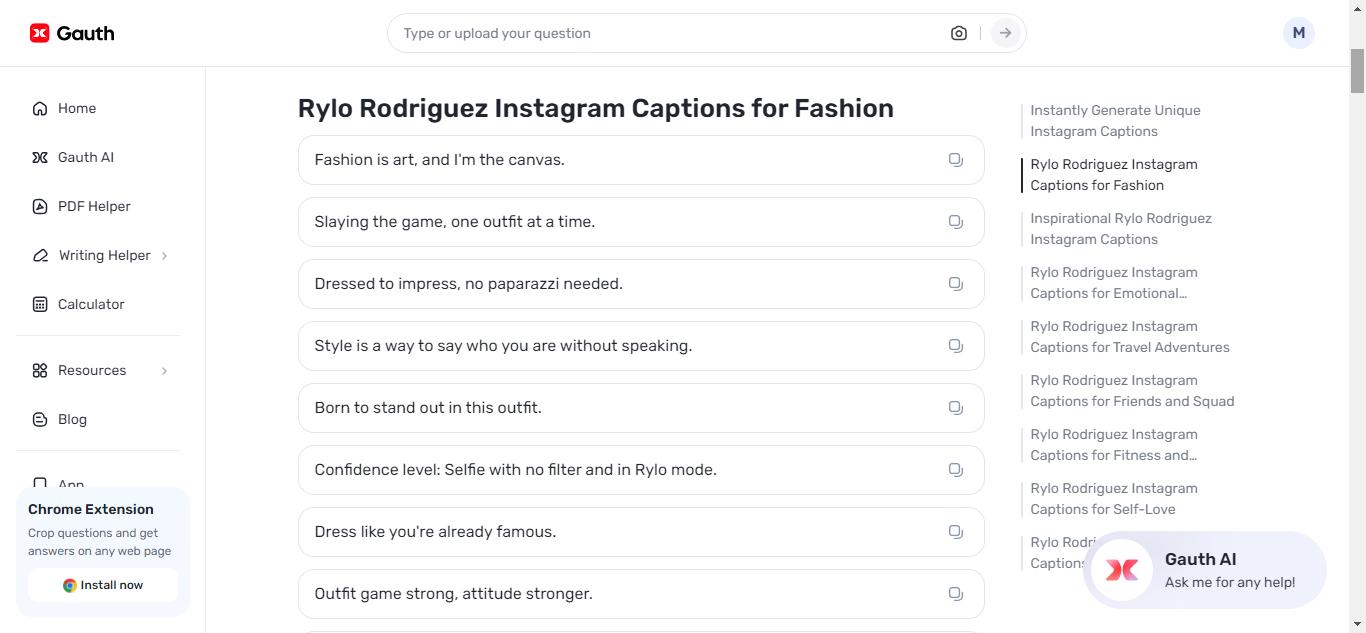Copy the "Slaying the game" caption
Viewport: 1366px width, 633px height.
point(956,222)
